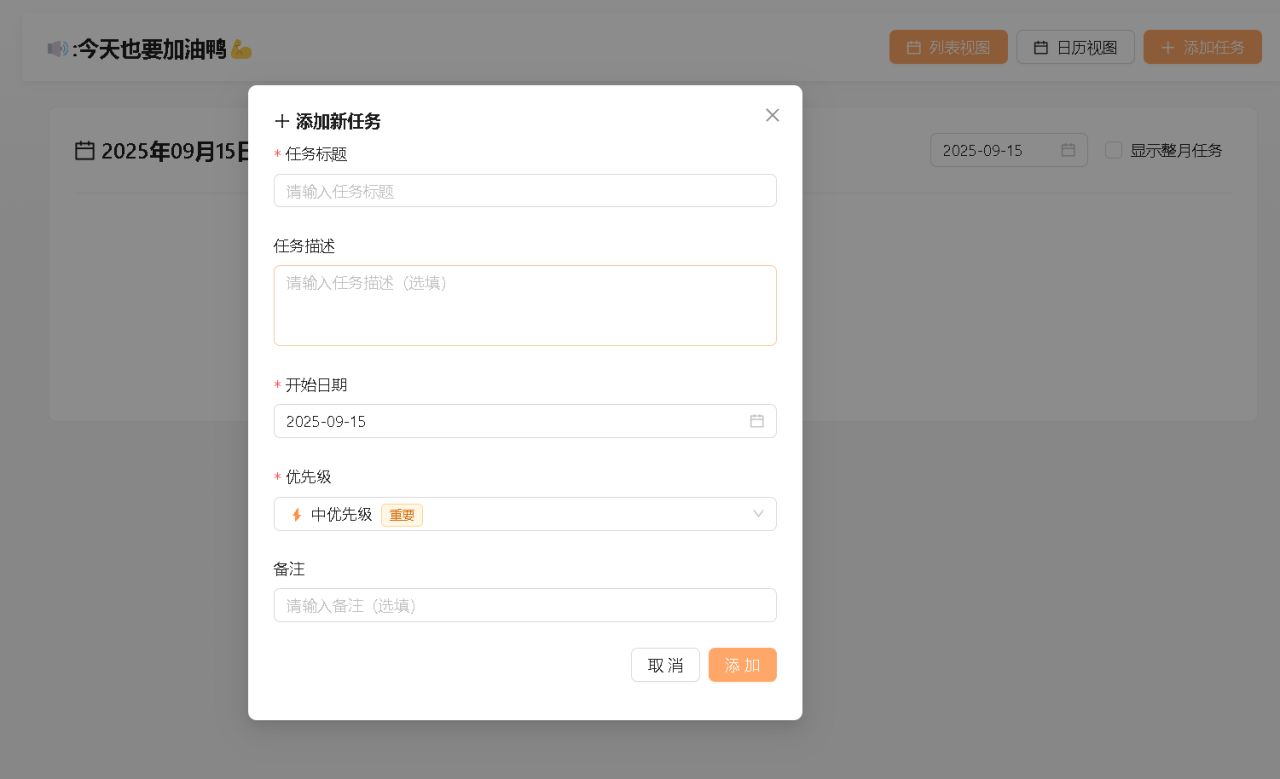Focus the 备注 remarks input field

524,605
